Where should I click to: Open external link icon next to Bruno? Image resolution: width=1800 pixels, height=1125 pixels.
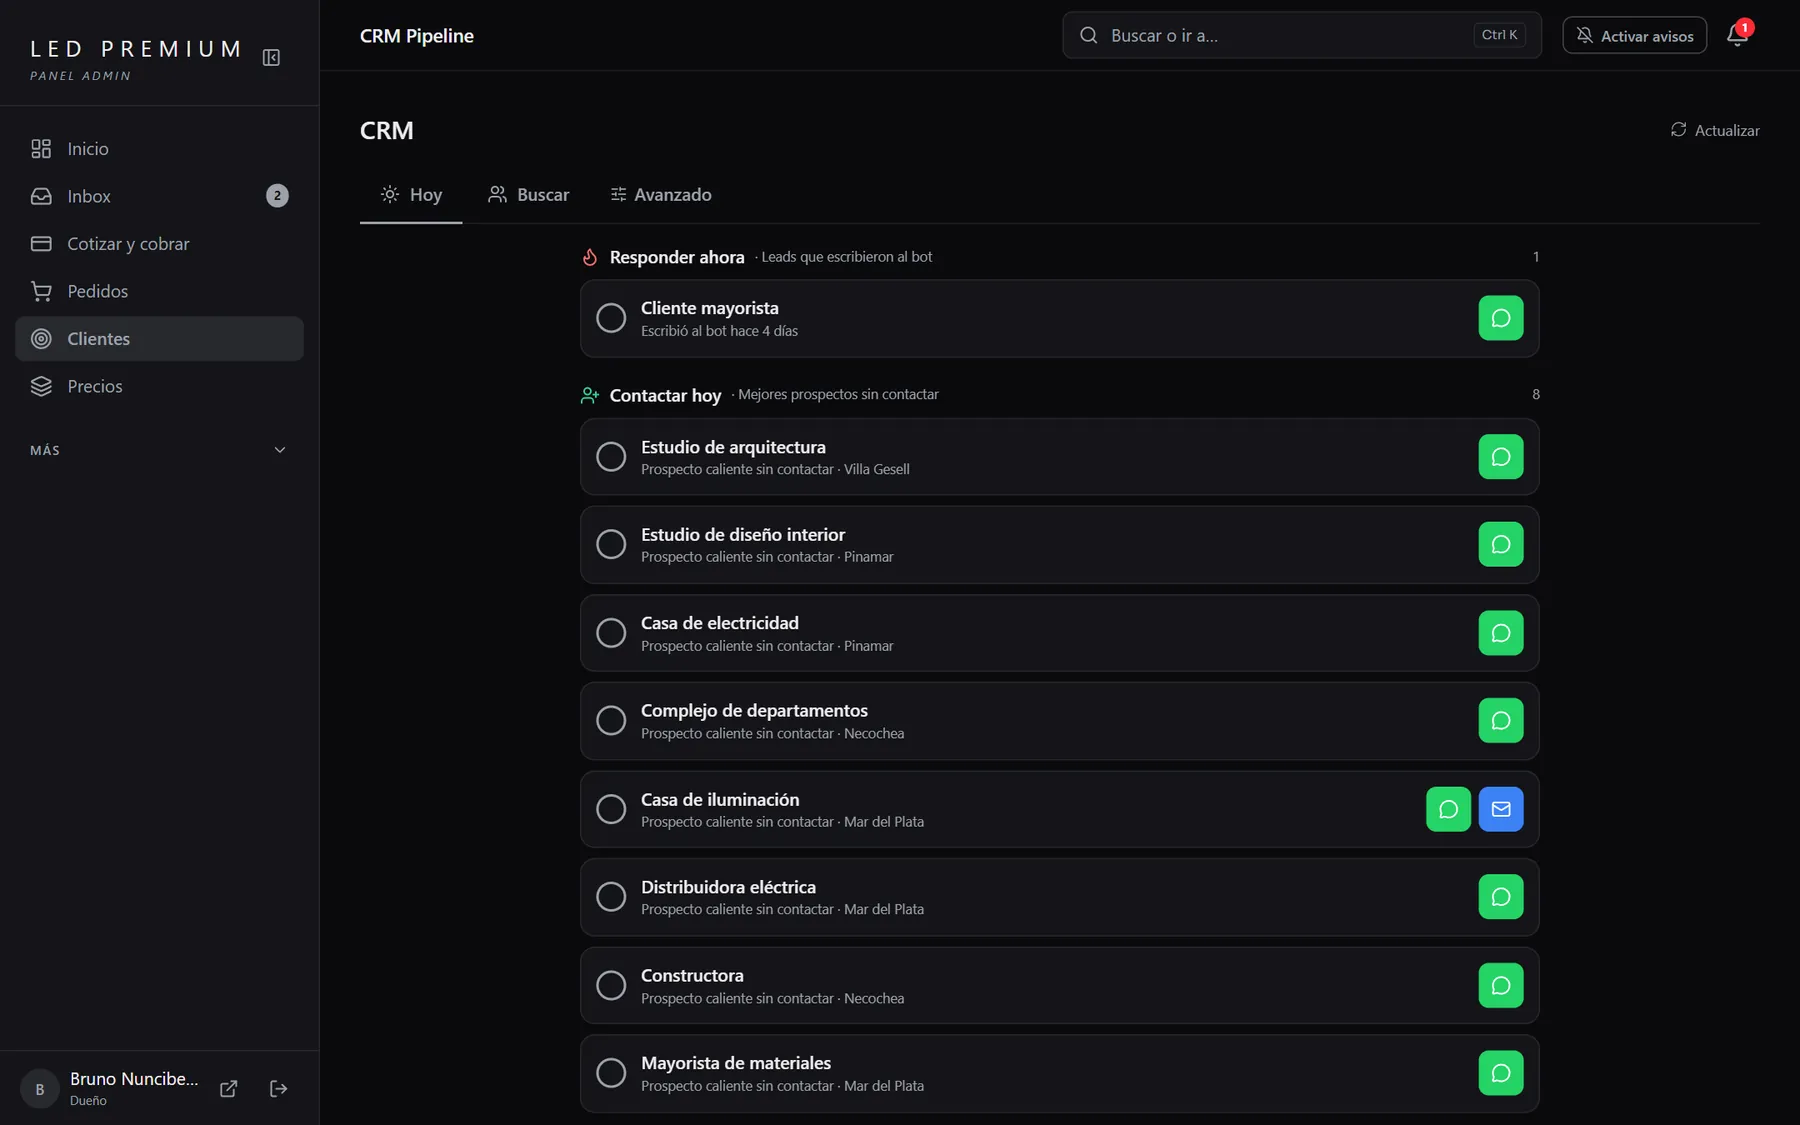point(228,1089)
